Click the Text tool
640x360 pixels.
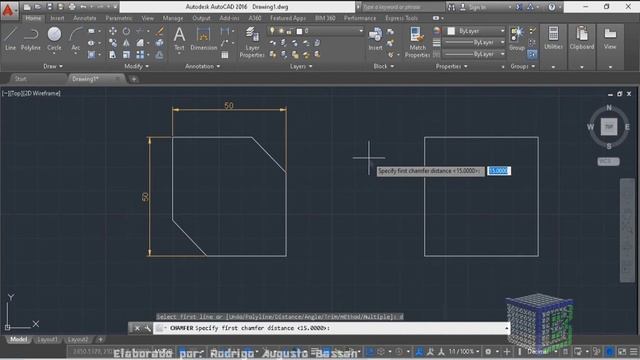click(179, 39)
